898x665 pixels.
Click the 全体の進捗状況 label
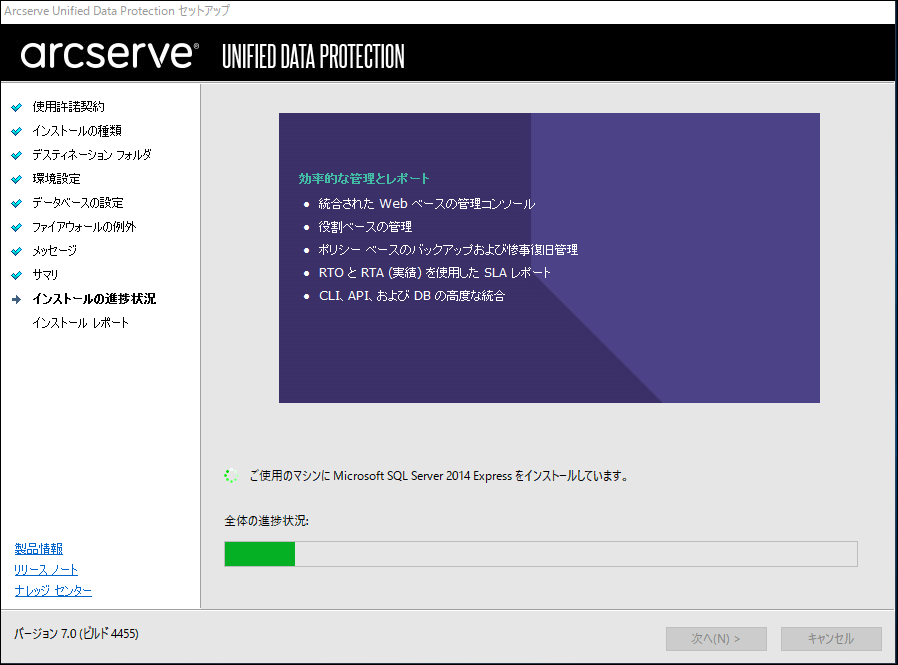tap(266, 521)
